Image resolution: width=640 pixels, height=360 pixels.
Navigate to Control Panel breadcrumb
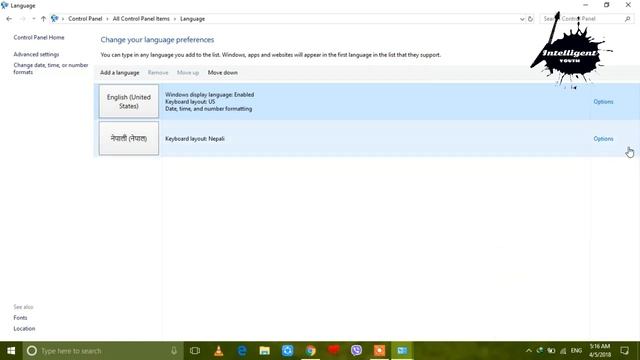pos(85,19)
